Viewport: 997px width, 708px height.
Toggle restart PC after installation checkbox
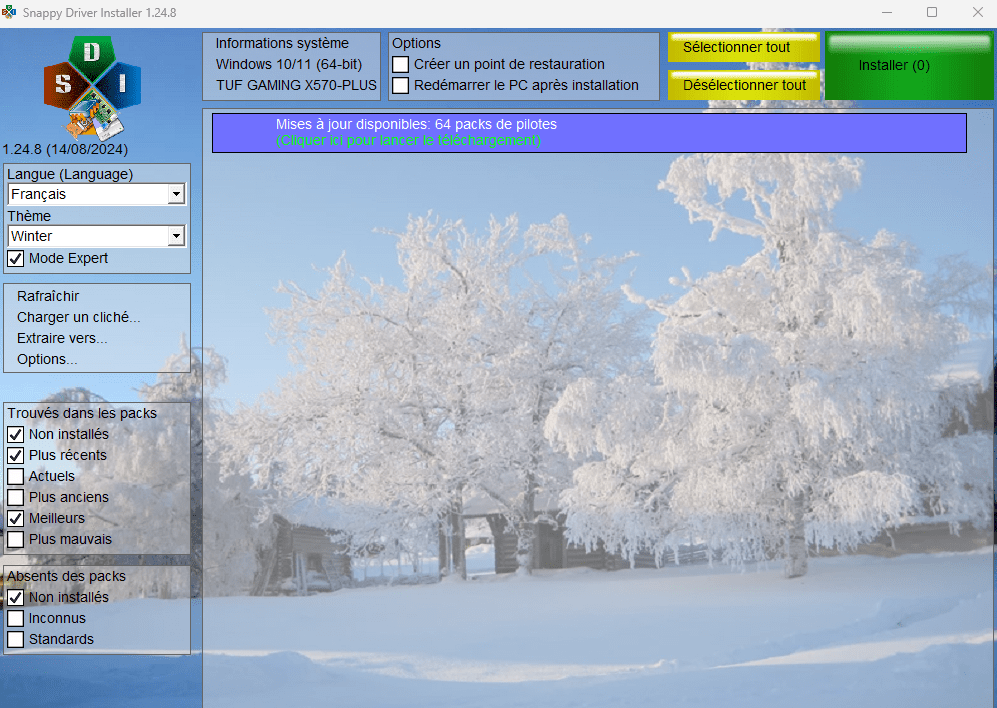401,86
